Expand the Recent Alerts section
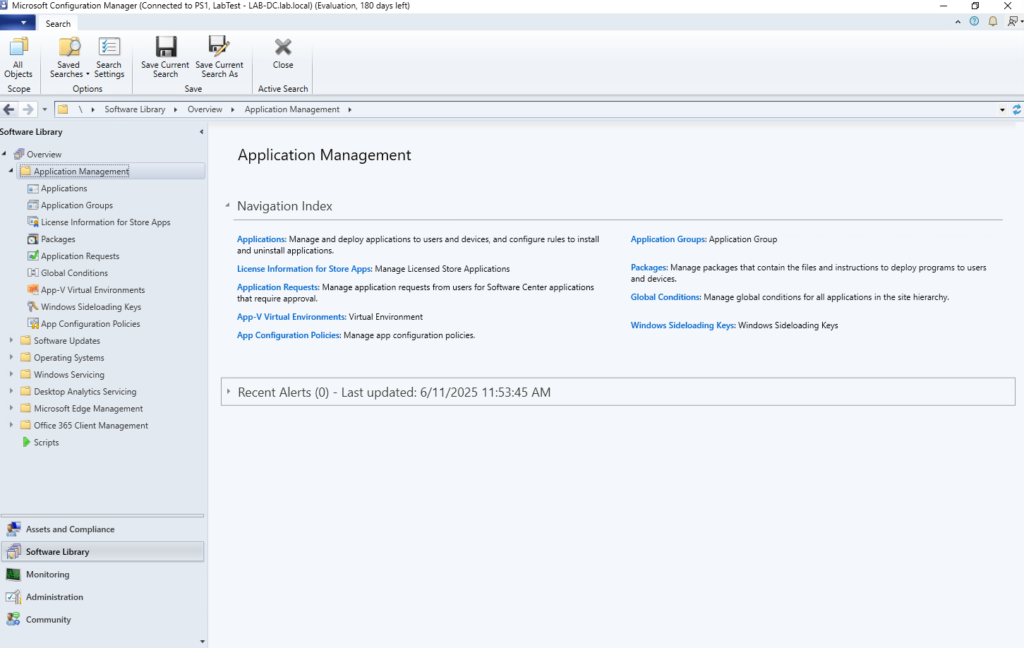The height and width of the screenshot is (648, 1024). click(229, 392)
